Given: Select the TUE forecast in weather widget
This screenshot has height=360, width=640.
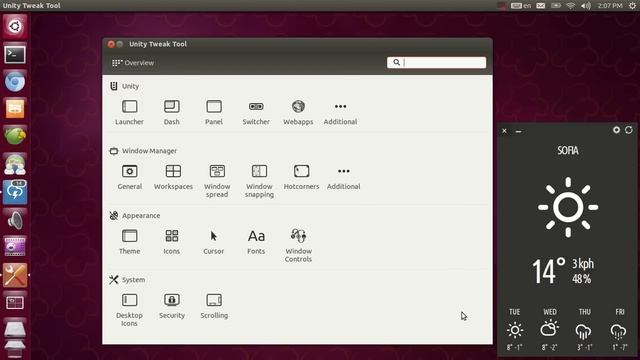Looking at the screenshot, I should coord(515,329).
